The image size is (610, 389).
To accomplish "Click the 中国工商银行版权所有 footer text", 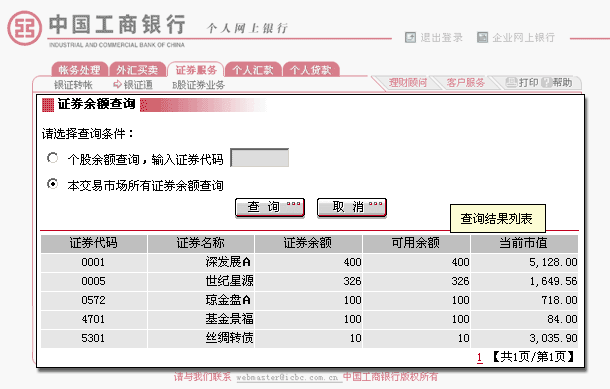I will tap(390, 377).
